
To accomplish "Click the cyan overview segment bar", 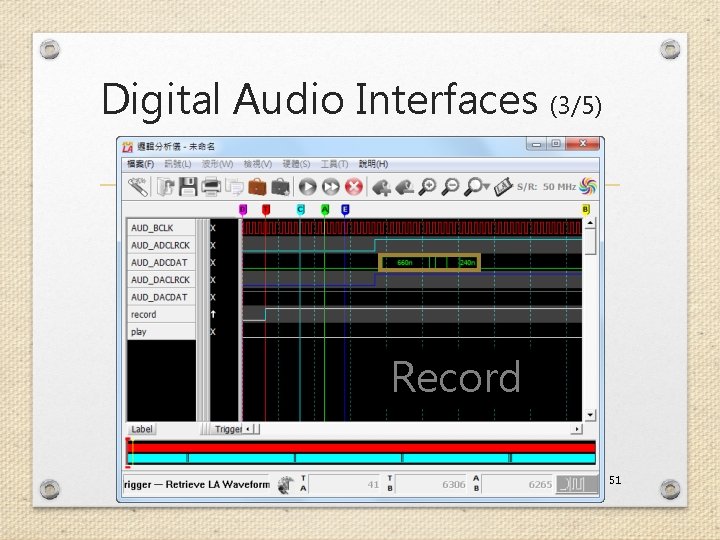I will coord(362,458).
